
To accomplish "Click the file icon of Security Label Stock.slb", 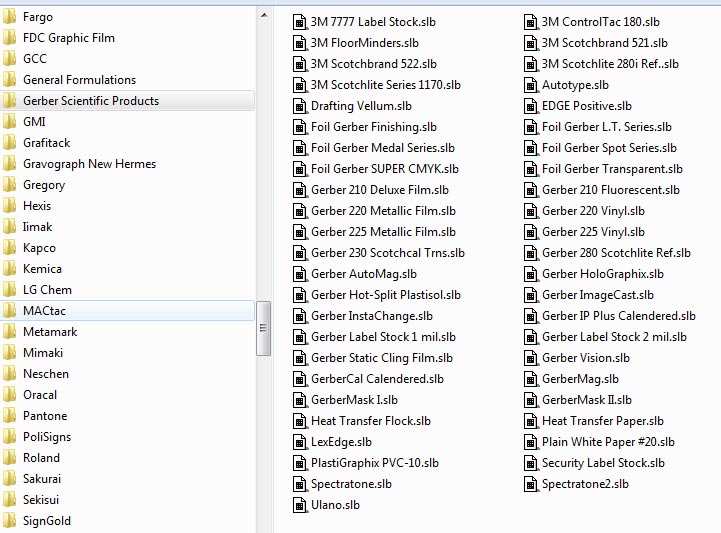I will tap(530, 463).
